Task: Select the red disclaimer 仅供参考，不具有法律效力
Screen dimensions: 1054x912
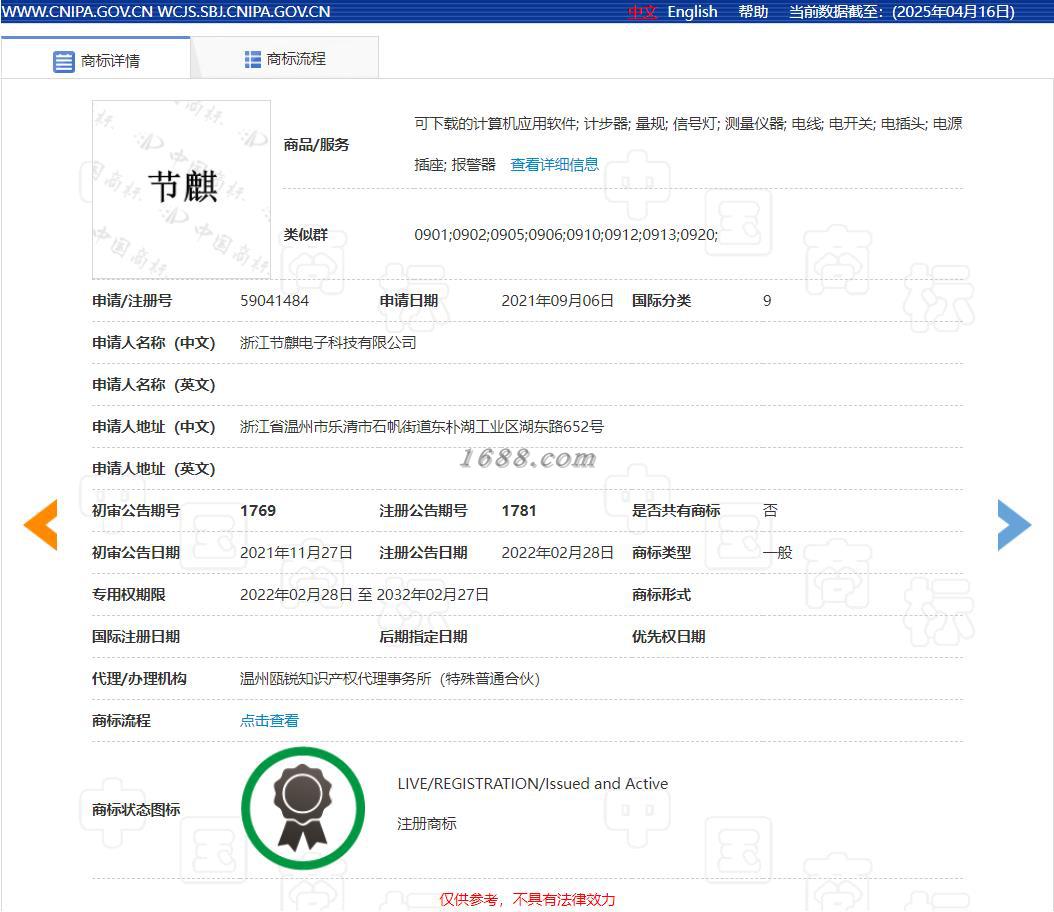Action: coord(527,899)
